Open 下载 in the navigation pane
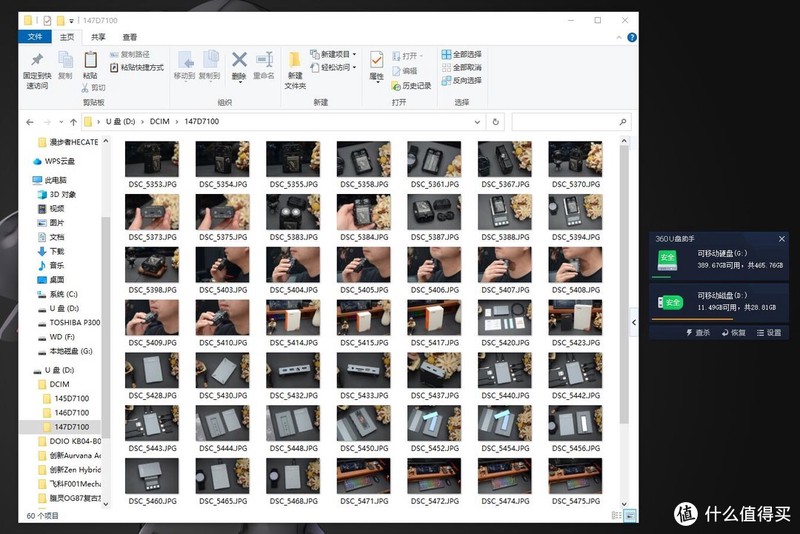This screenshot has width=800, height=534. [56, 251]
